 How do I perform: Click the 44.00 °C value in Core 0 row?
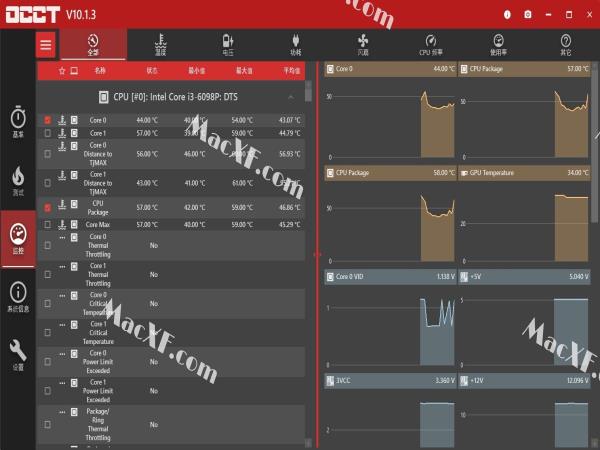point(147,120)
